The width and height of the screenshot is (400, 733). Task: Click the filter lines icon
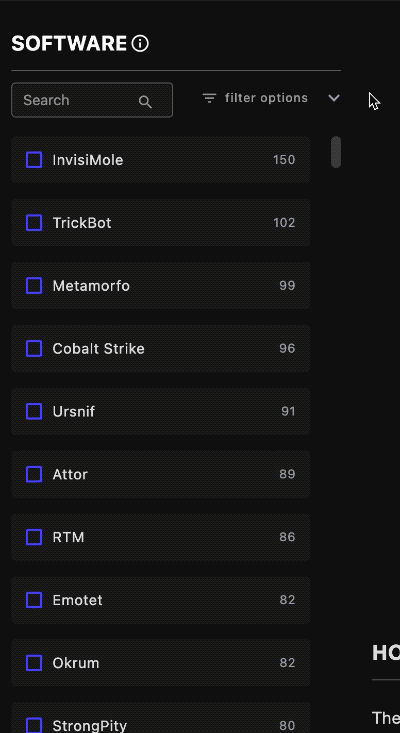pos(209,98)
